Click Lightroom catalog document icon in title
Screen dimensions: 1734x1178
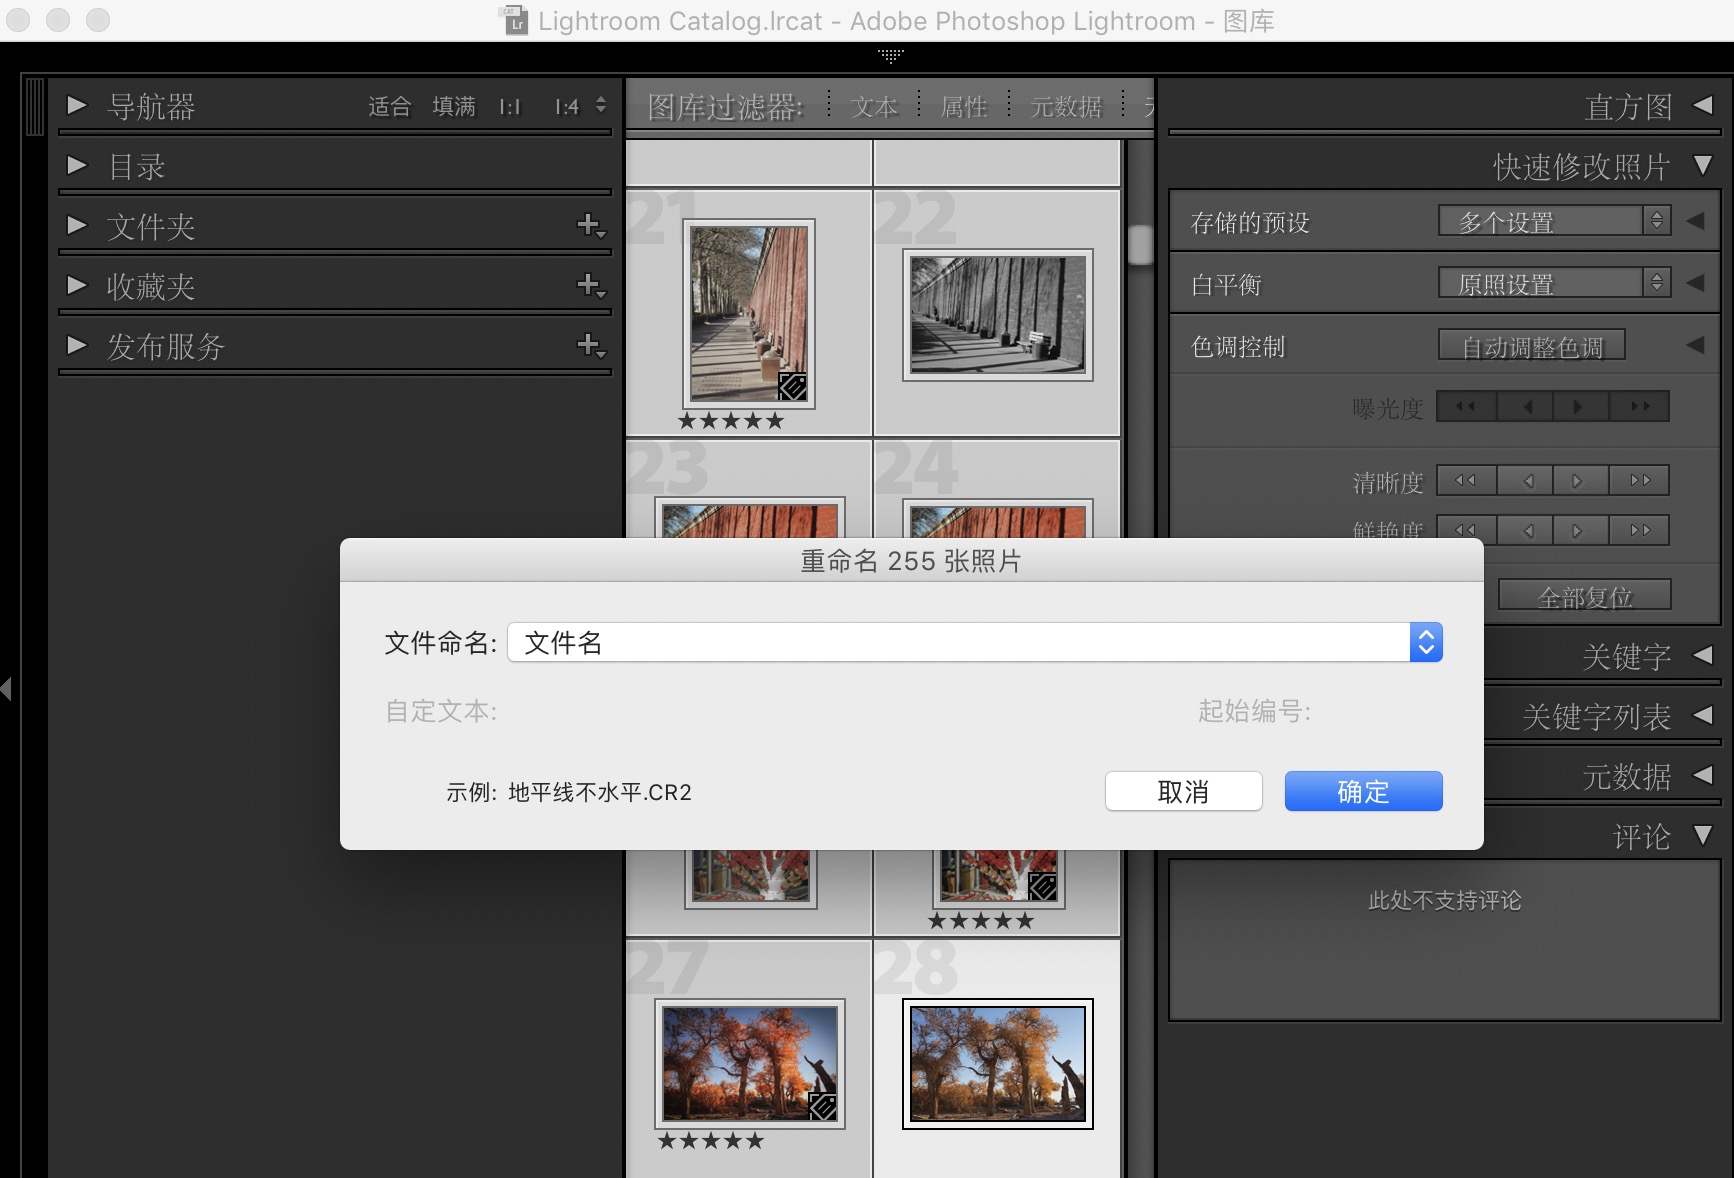click(515, 20)
